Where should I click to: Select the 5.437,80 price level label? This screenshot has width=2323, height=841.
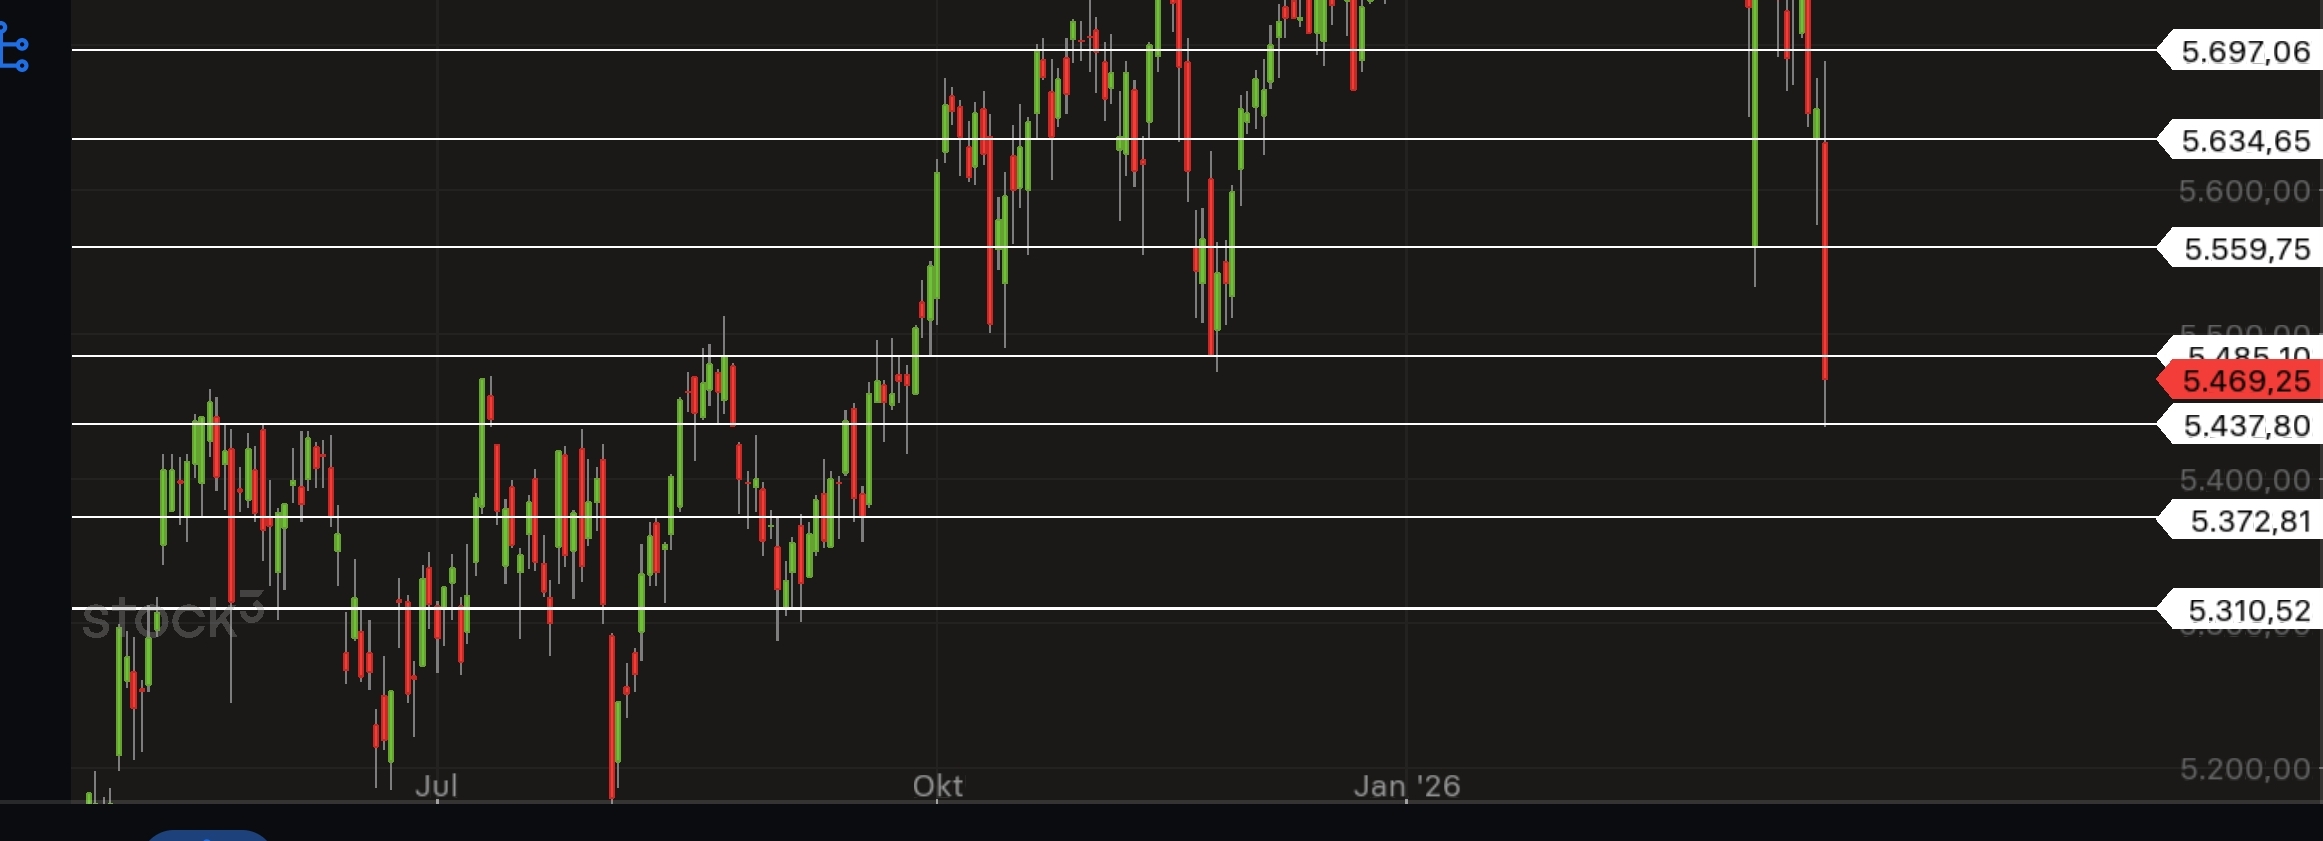tap(2241, 425)
